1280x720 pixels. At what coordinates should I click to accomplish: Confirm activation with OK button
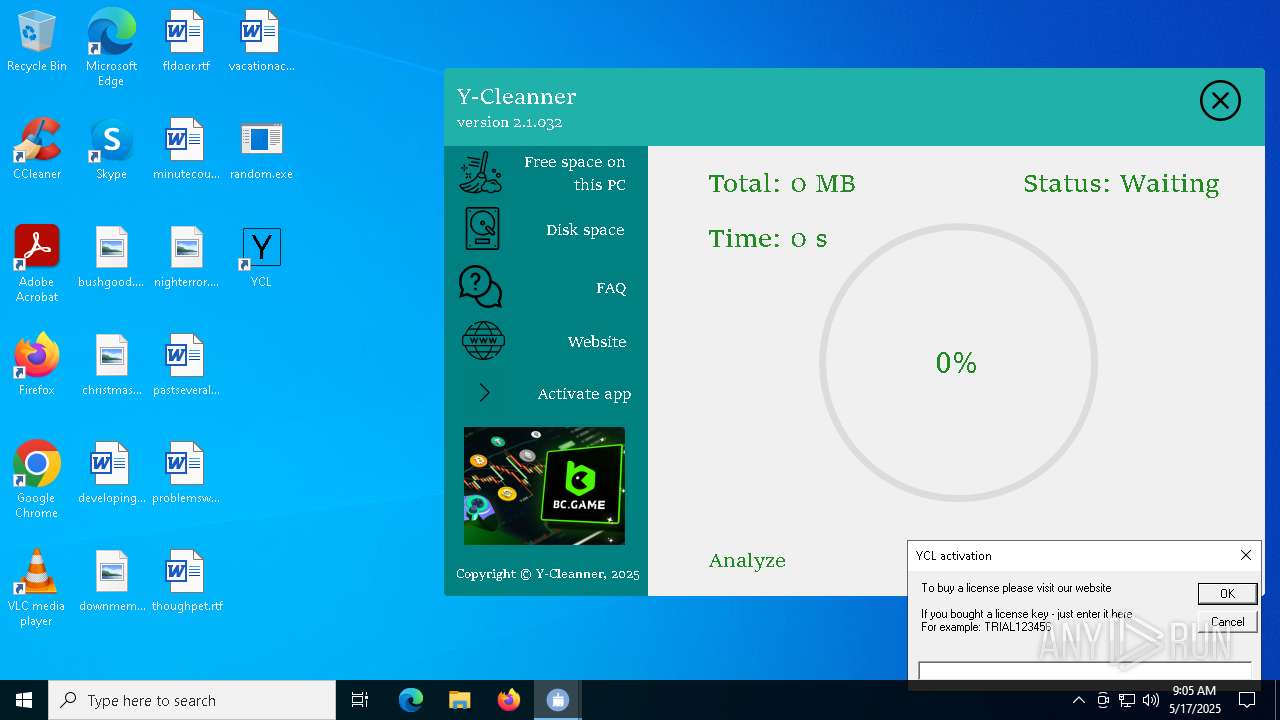pyautogui.click(x=1227, y=593)
